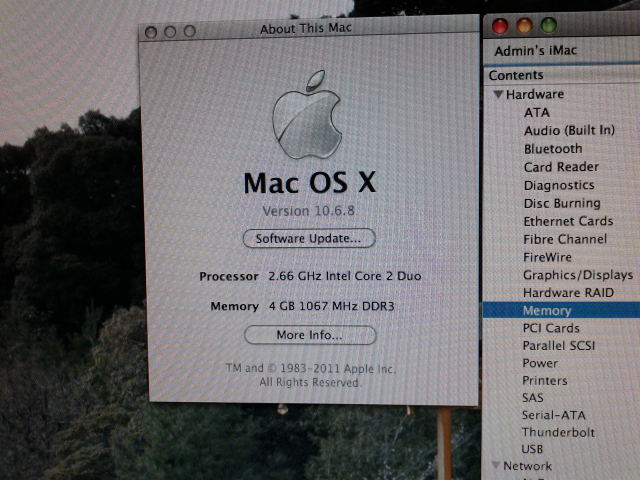640x480 pixels.
Task: Open Diagnostics in the sidebar
Action: click(558, 185)
